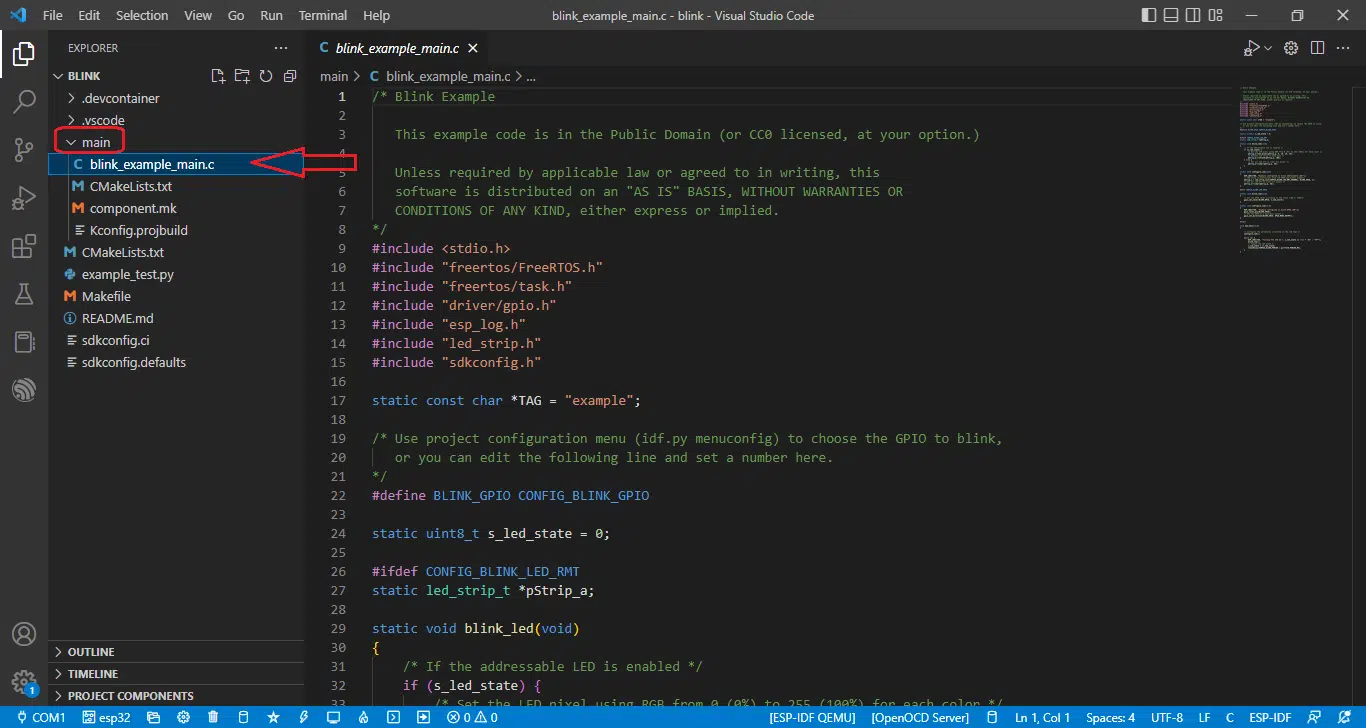
Task: Open the Help menu
Action: pos(376,16)
